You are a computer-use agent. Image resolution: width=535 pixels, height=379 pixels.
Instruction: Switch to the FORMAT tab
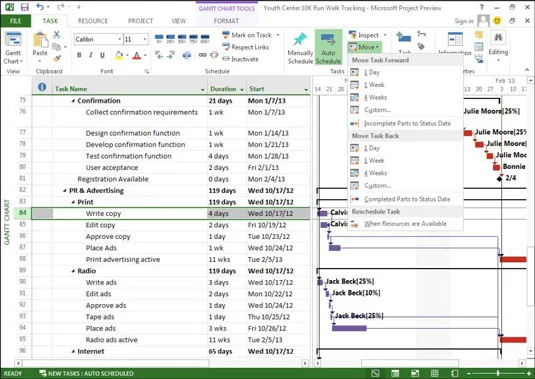[x=226, y=21]
